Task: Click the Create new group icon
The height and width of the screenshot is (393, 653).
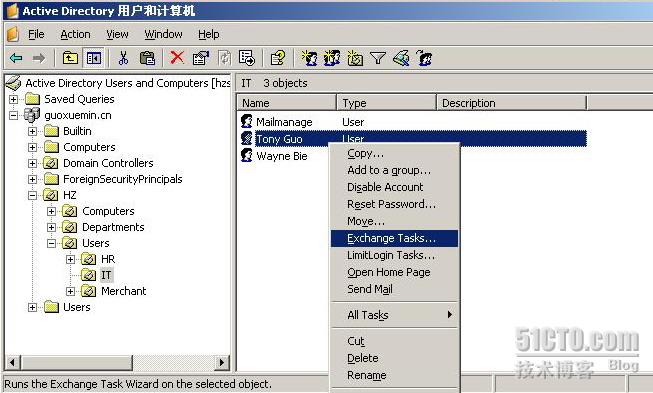Action: point(332,58)
